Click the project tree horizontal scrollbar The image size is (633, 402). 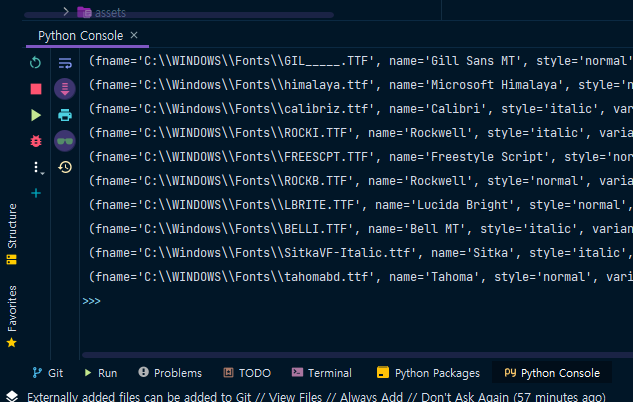(179, 15)
